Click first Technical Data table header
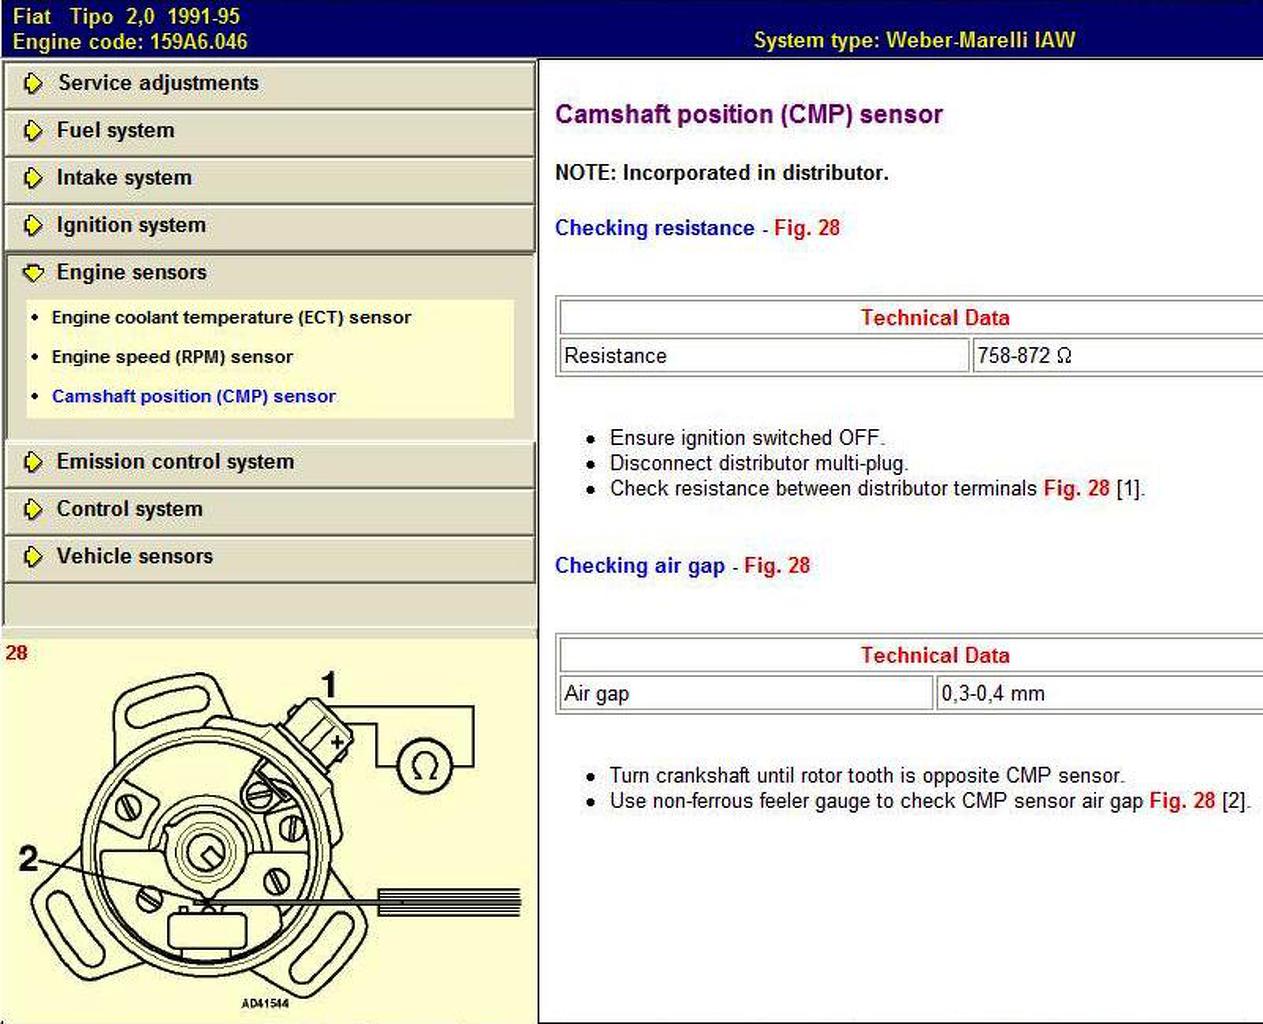 [935, 318]
